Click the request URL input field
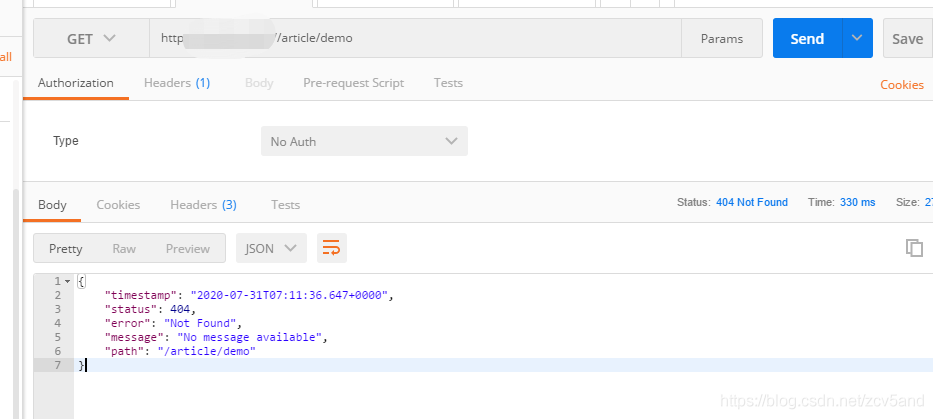The width and height of the screenshot is (933, 419). coord(415,39)
